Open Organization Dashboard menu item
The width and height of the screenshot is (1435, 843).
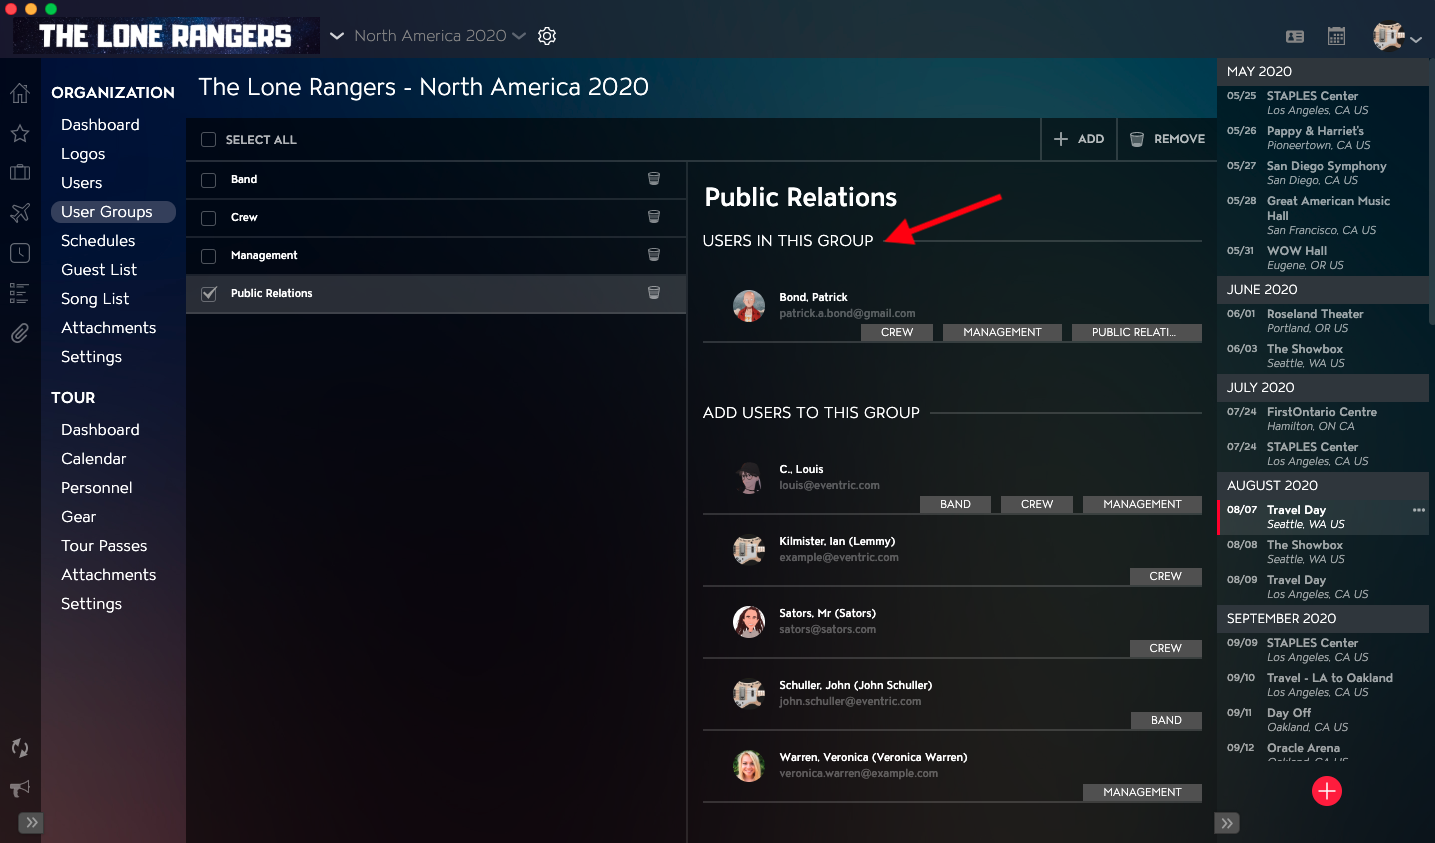[100, 125]
